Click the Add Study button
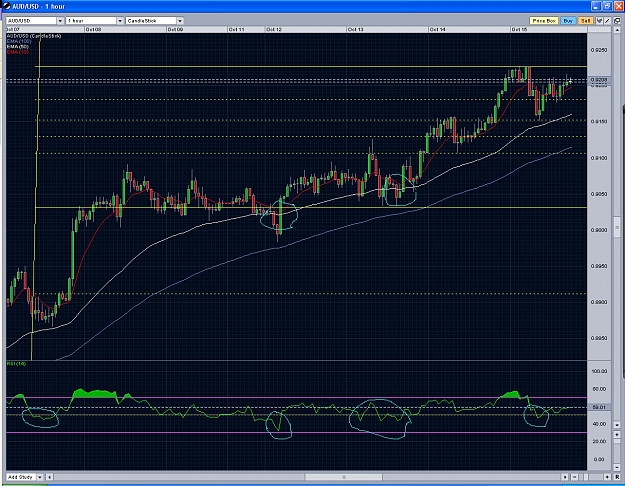The width and height of the screenshot is (625, 486). pos(21,477)
